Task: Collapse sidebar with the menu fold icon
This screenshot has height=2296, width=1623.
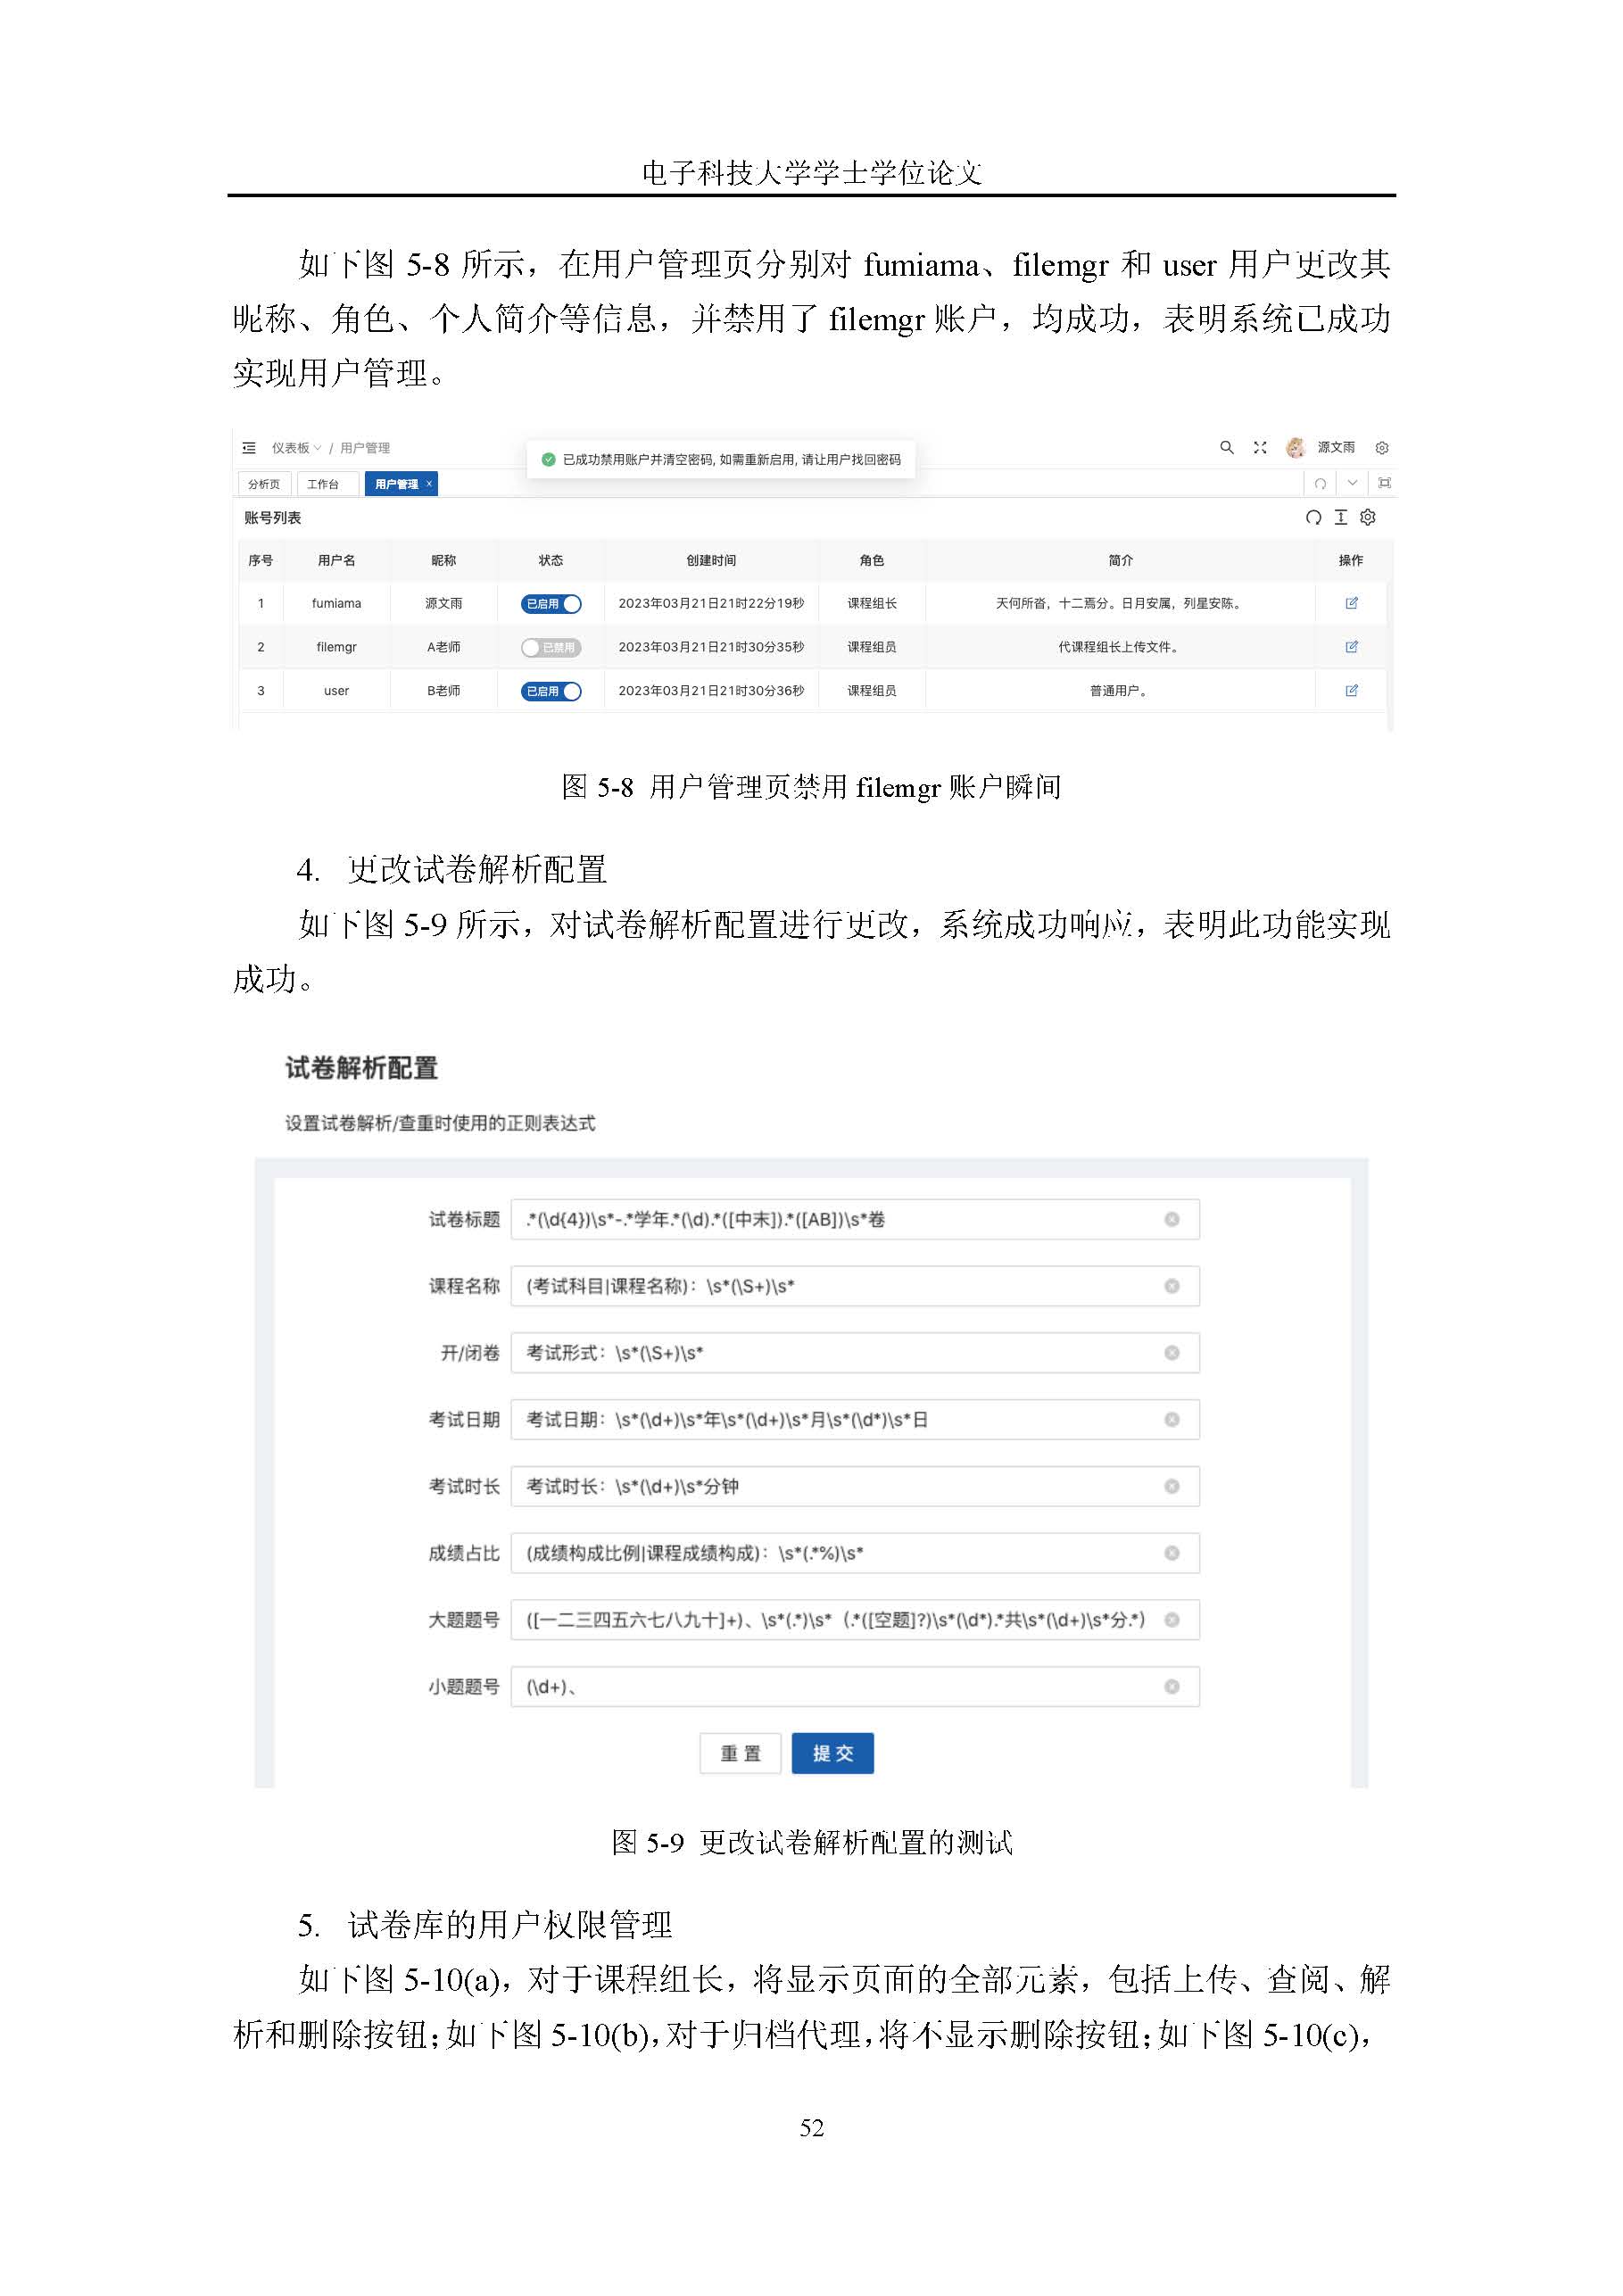Action: [x=249, y=448]
